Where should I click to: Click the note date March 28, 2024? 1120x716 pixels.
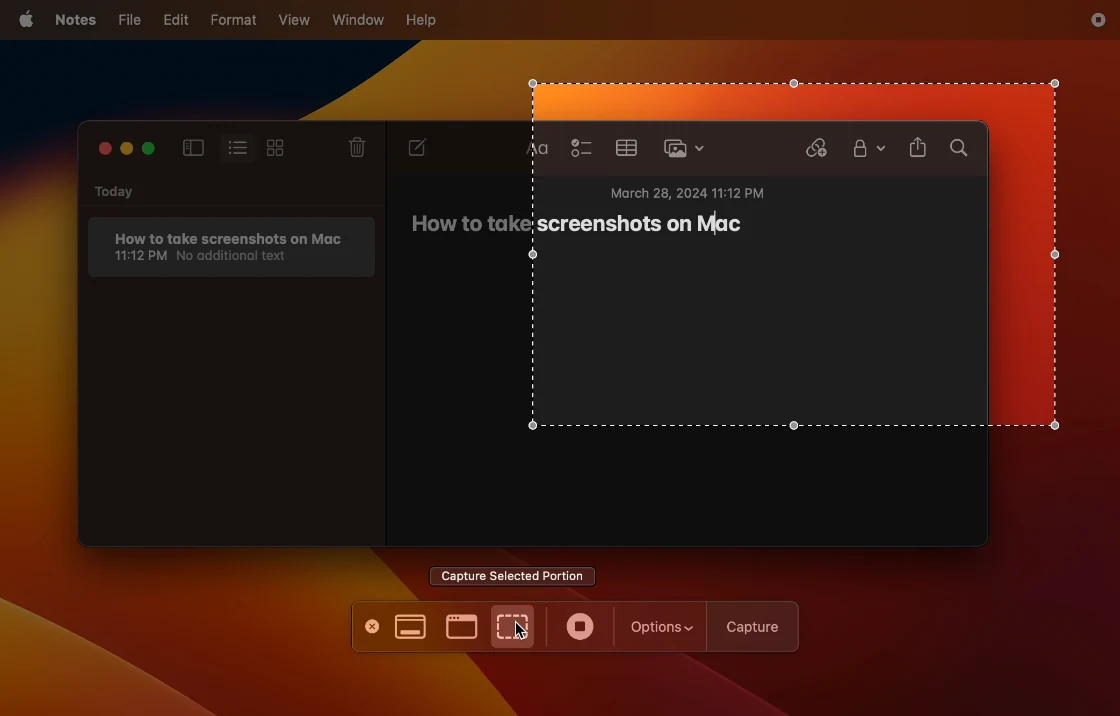point(687,193)
